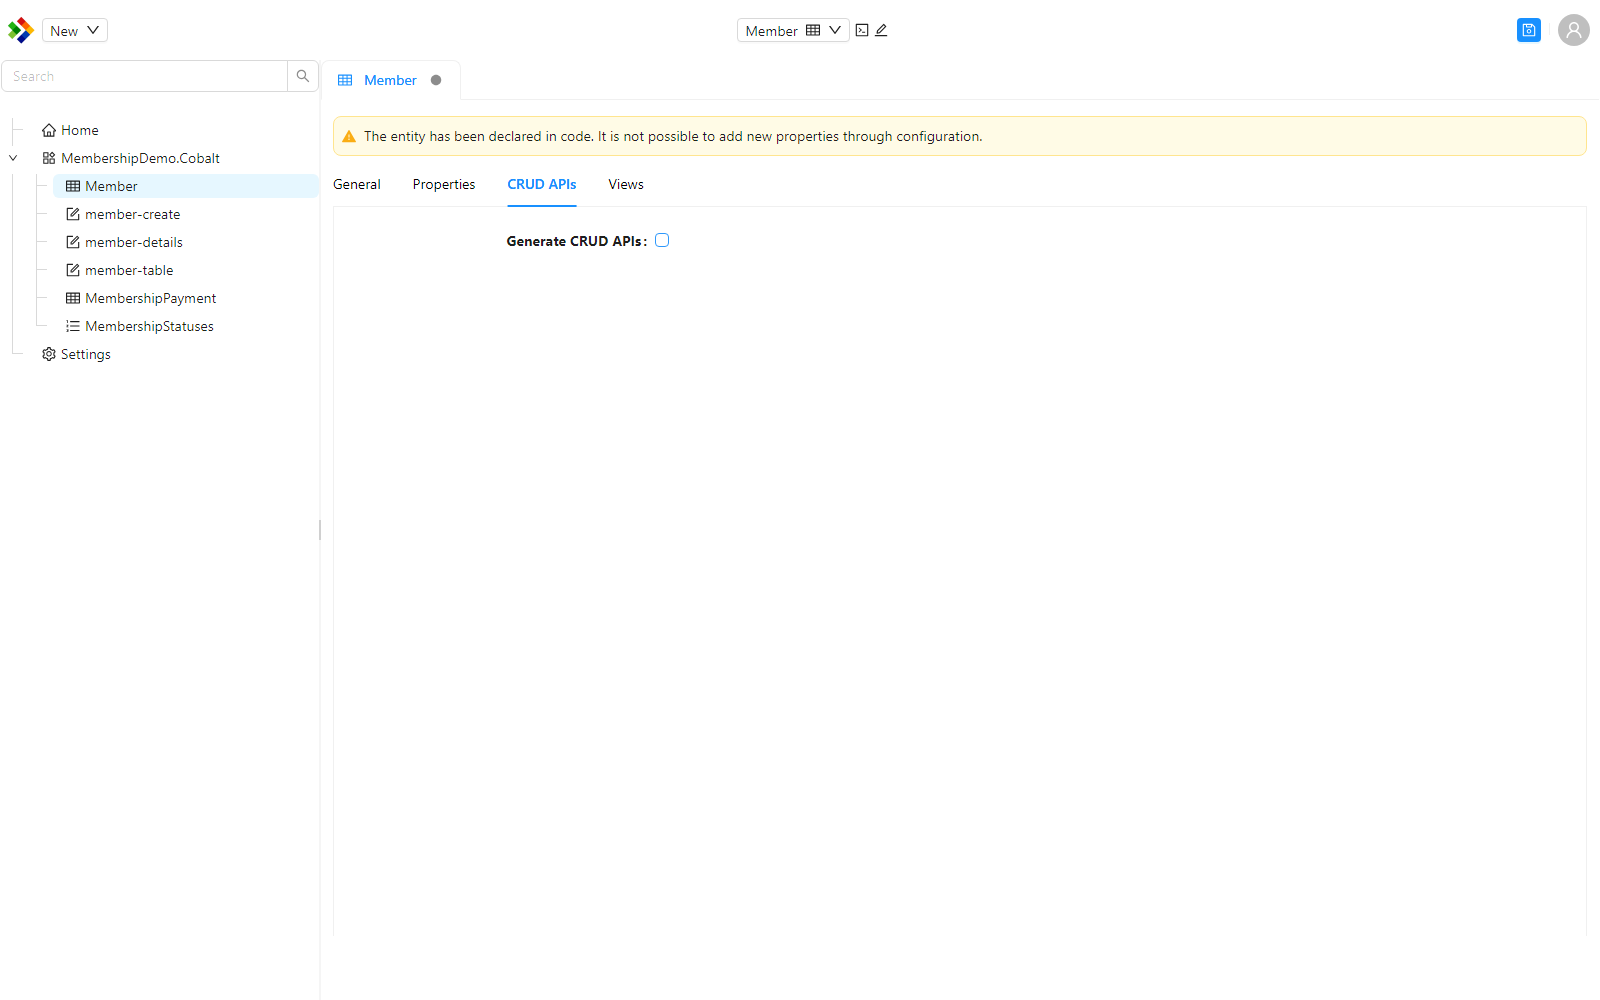Click the member-create form icon
The width and height of the screenshot is (1600, 1000).
73,214
